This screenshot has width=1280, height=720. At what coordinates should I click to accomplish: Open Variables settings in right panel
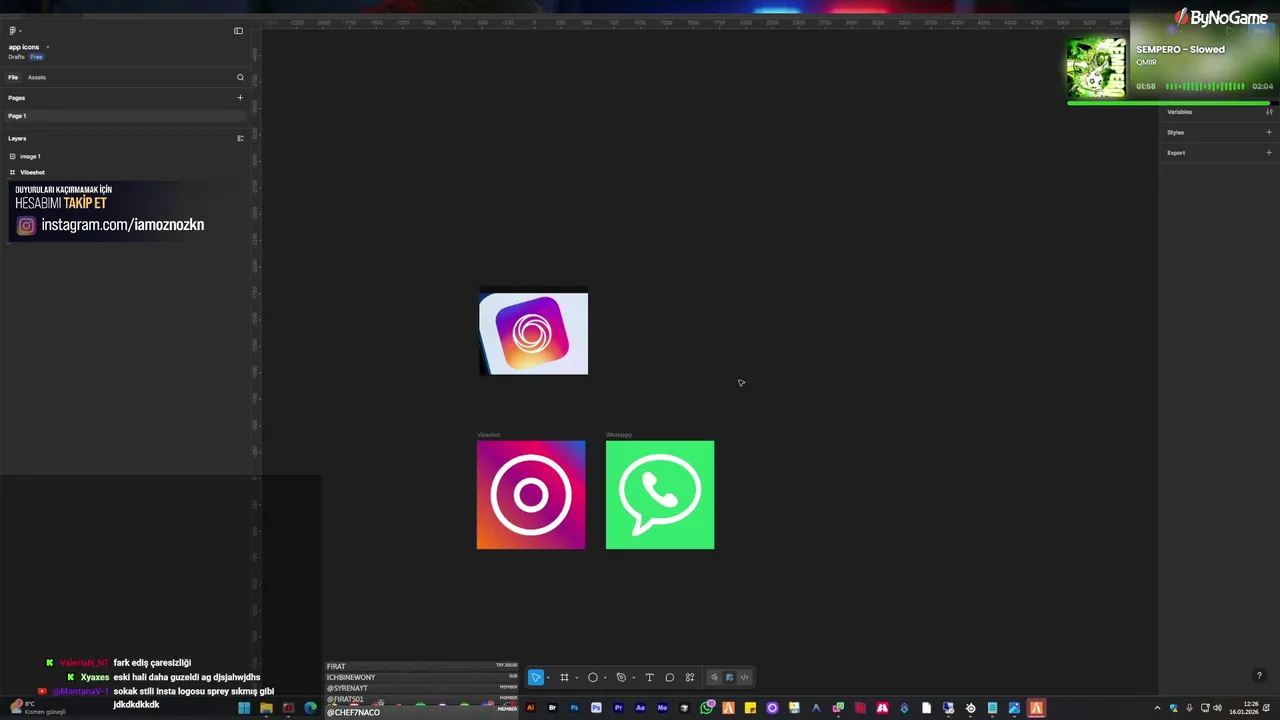tap(1269, 112)
